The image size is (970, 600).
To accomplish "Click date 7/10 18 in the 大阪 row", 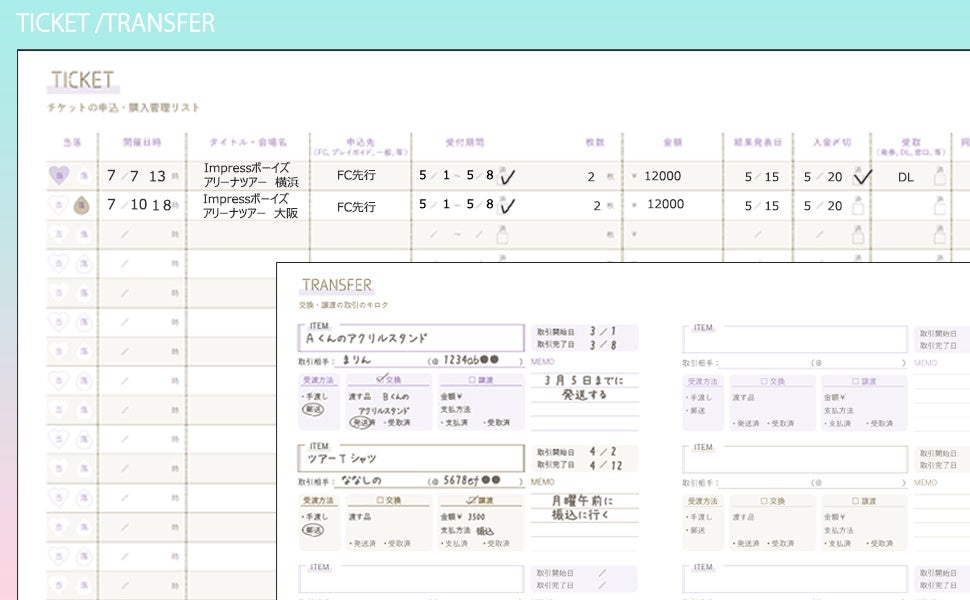I will (139, 205).
